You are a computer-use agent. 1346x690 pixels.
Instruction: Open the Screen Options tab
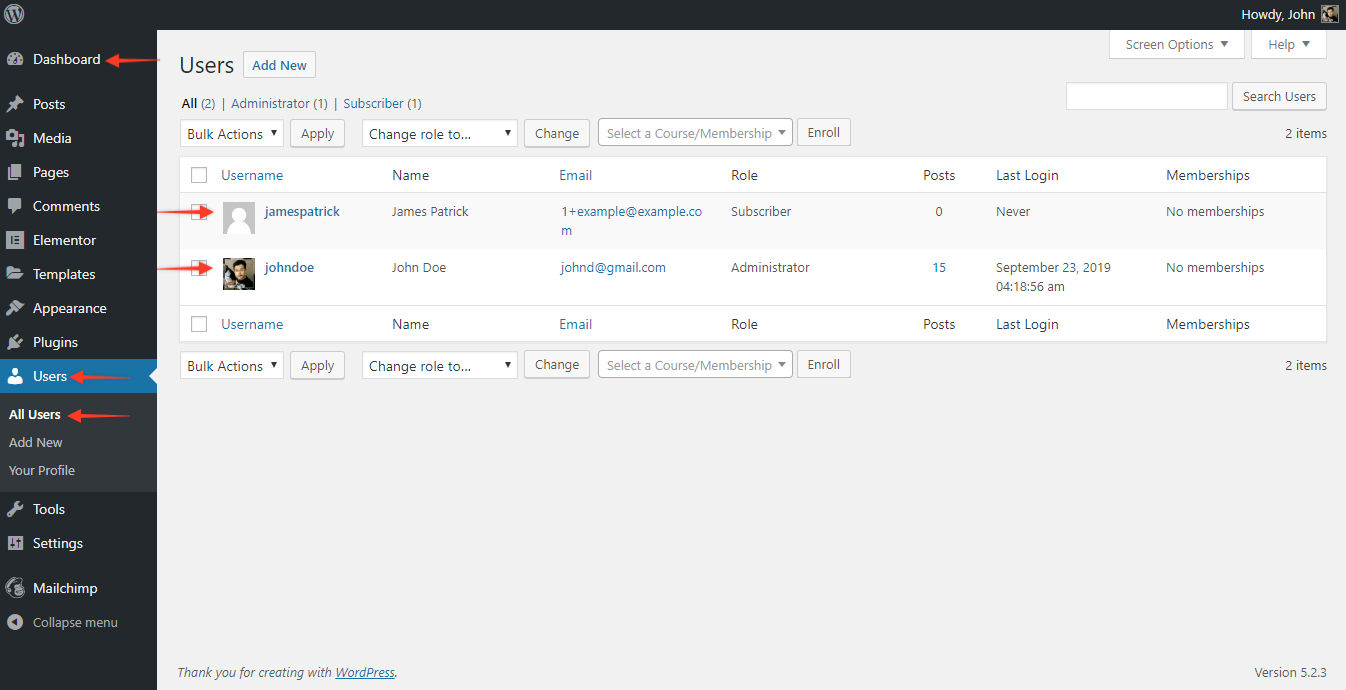(x=1176, y=44)
